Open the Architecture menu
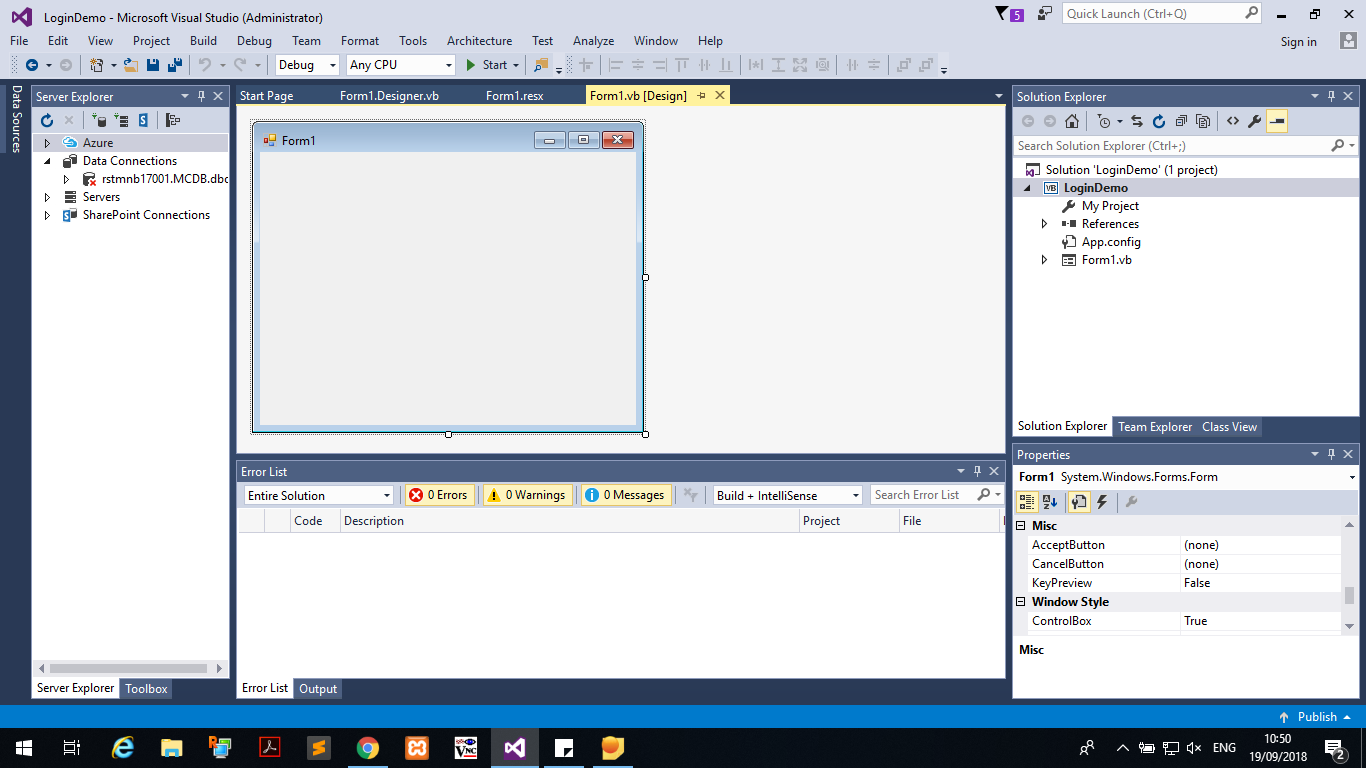1366x768 pixels. point(479,41)
